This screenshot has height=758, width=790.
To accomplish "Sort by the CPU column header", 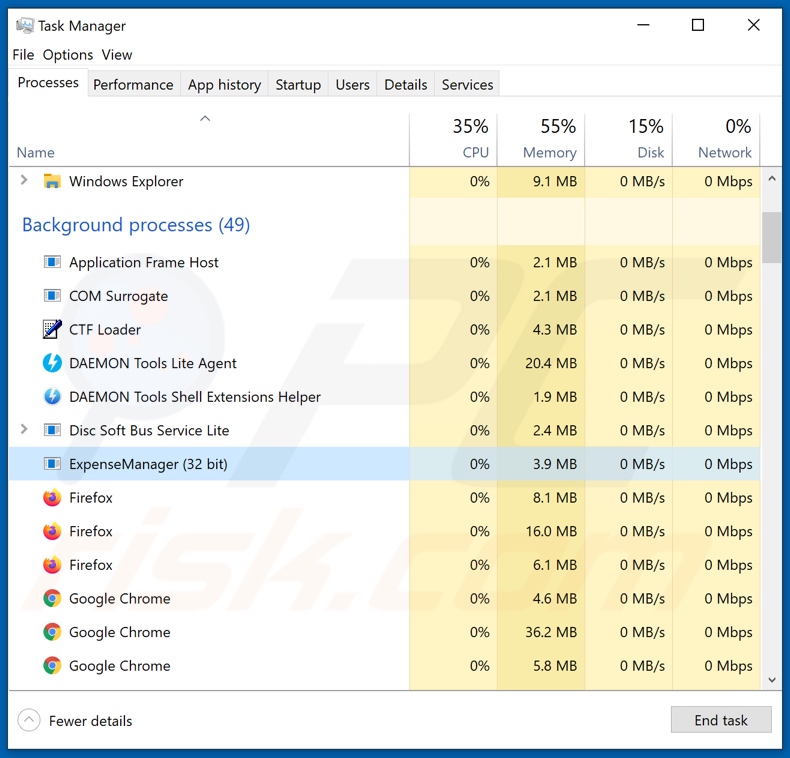I will point(453,139).
